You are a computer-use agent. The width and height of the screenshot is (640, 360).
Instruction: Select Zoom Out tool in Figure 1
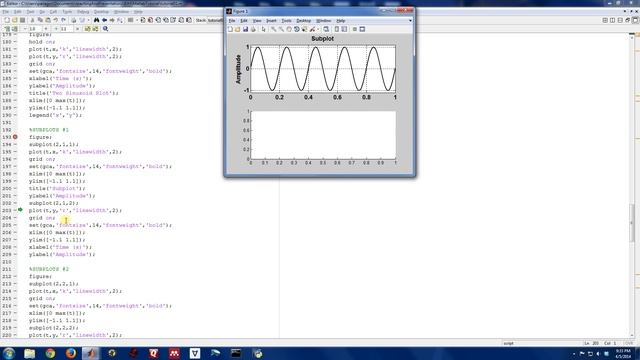[281, 29]
